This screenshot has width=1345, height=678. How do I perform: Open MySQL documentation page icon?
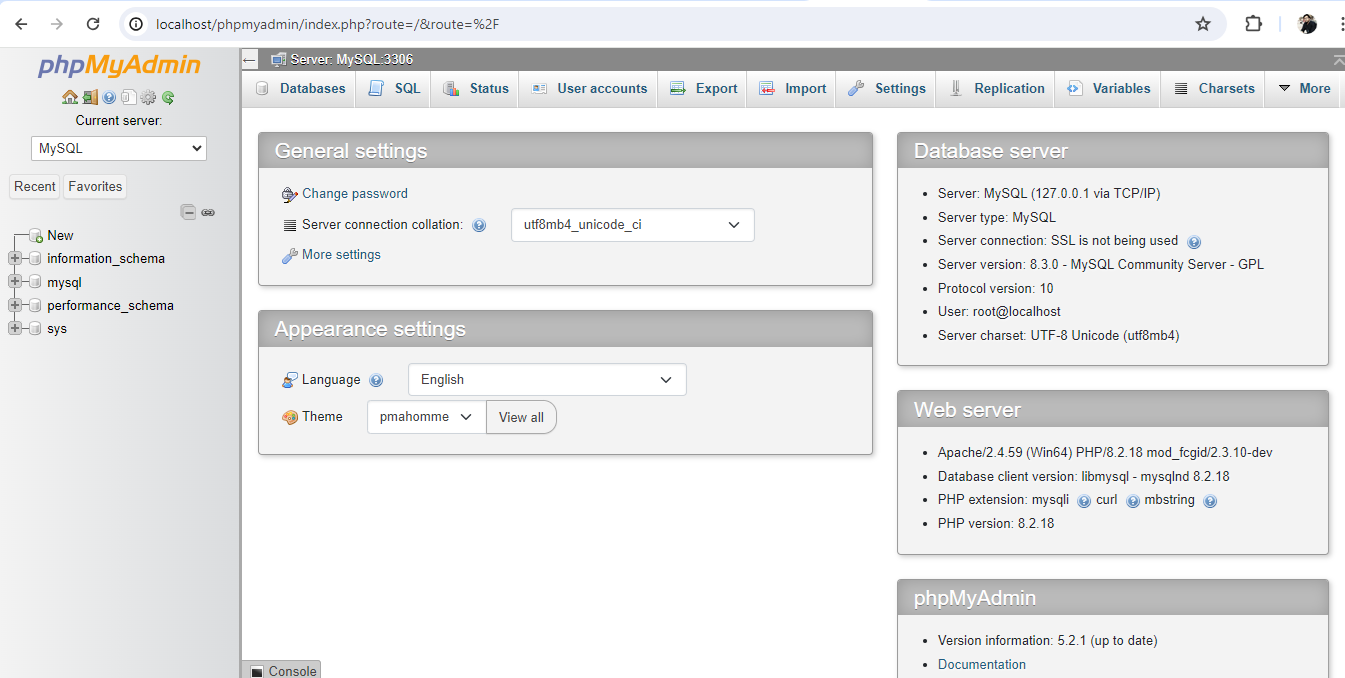tap(127, 97)
